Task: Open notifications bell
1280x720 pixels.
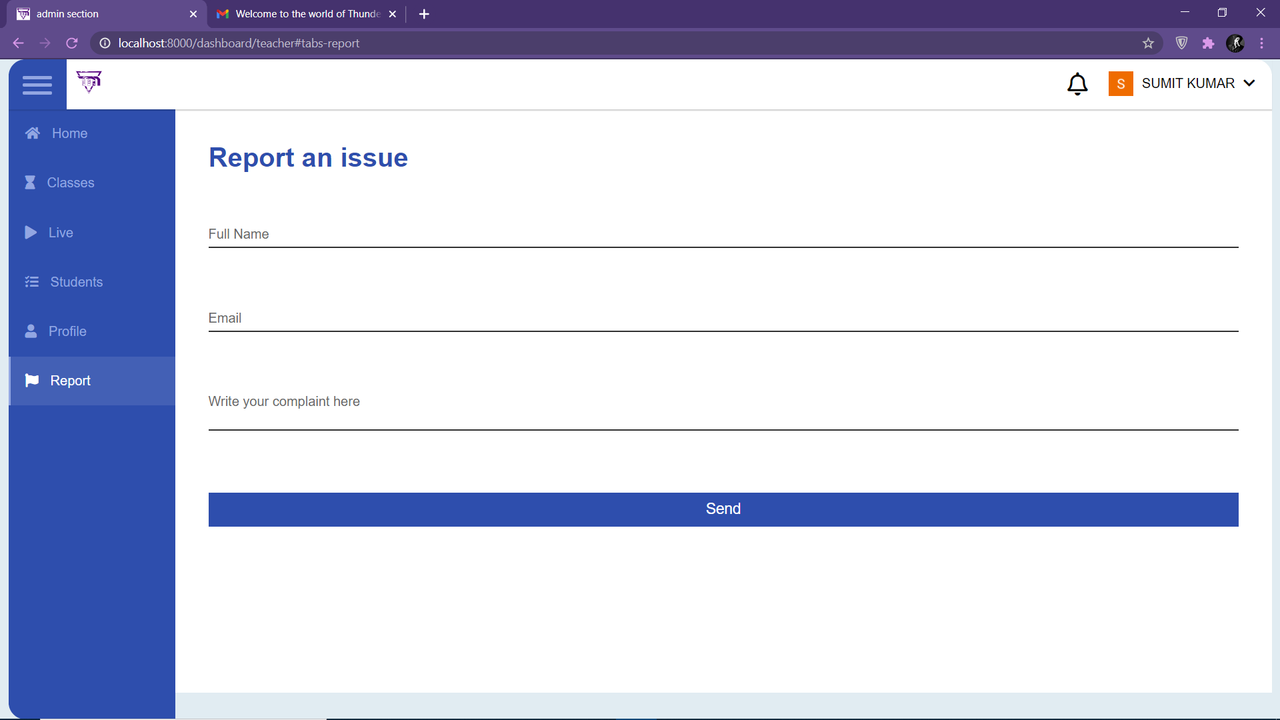Action: coord(1077,84)
